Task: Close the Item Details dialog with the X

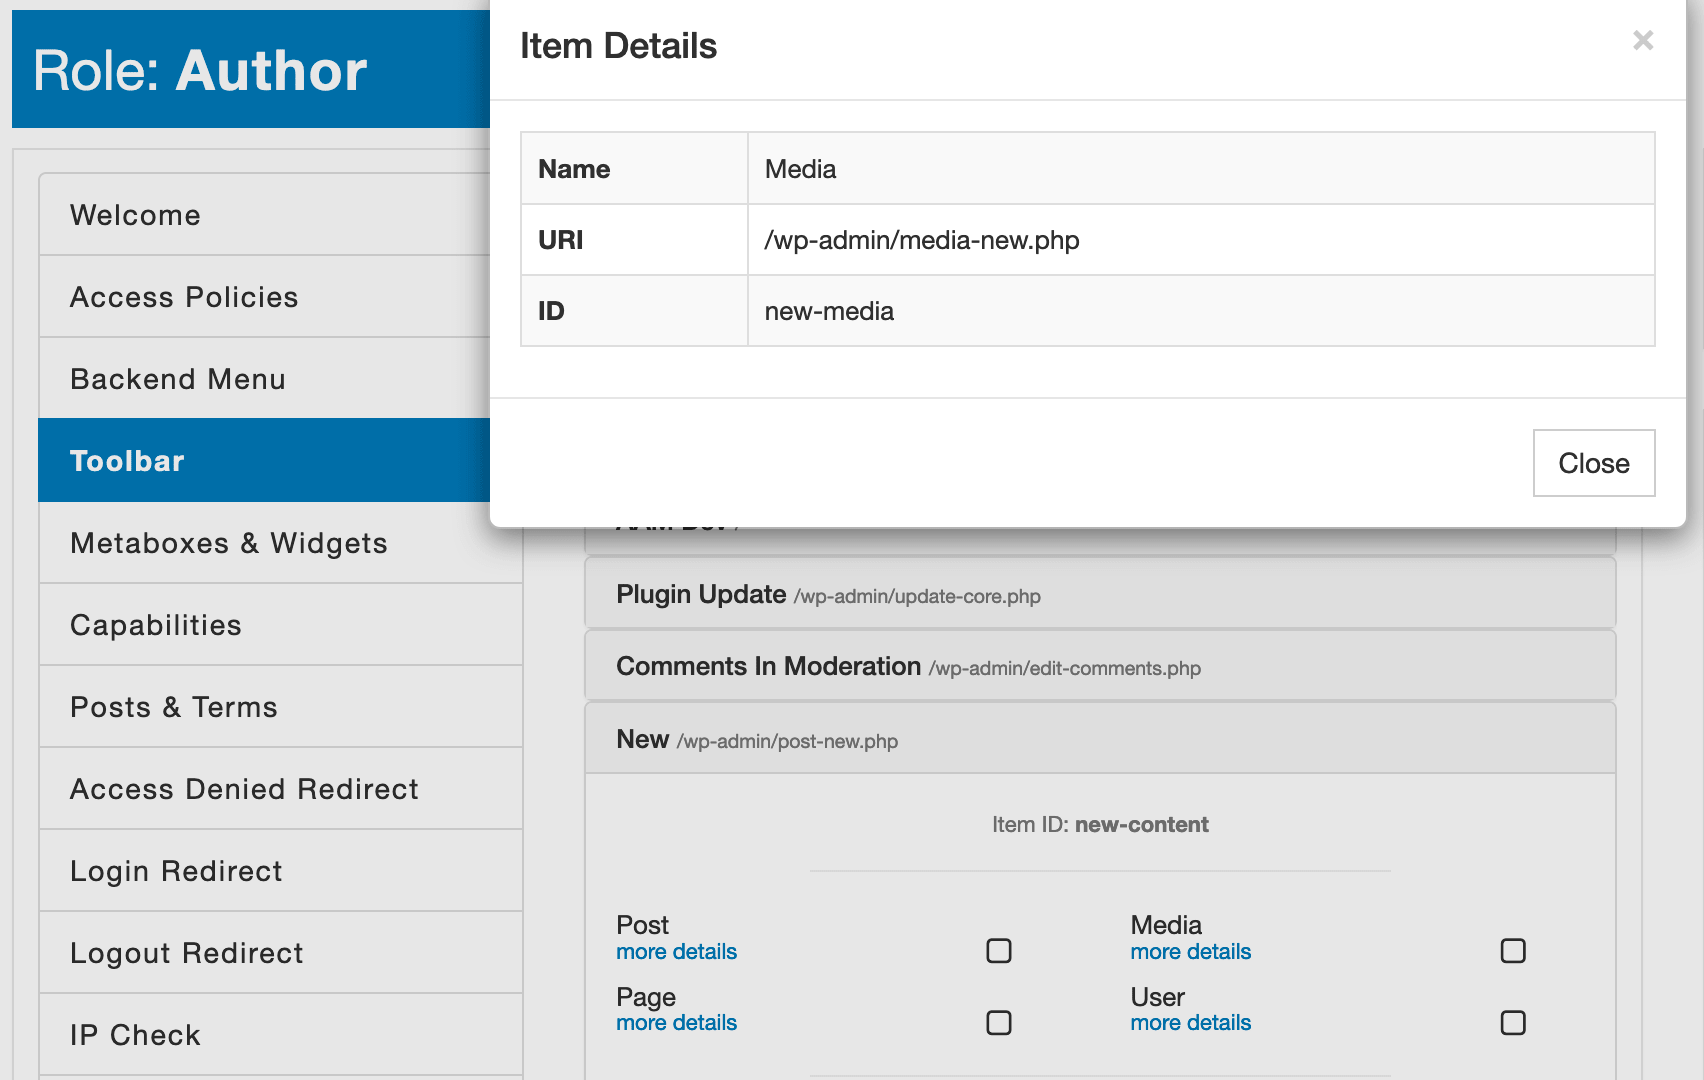Action: click(1642, 40)
